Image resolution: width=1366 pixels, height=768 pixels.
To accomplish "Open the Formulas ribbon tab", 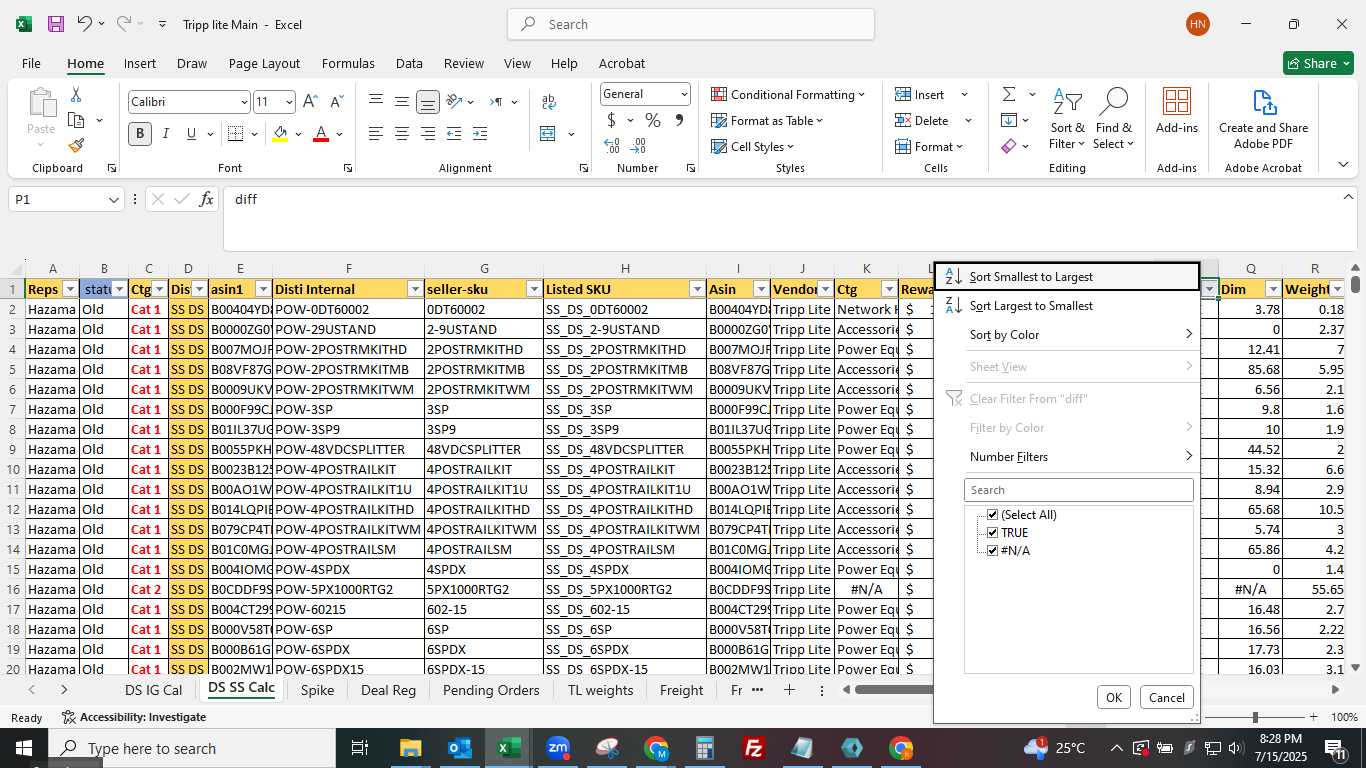I will (348, 63).
